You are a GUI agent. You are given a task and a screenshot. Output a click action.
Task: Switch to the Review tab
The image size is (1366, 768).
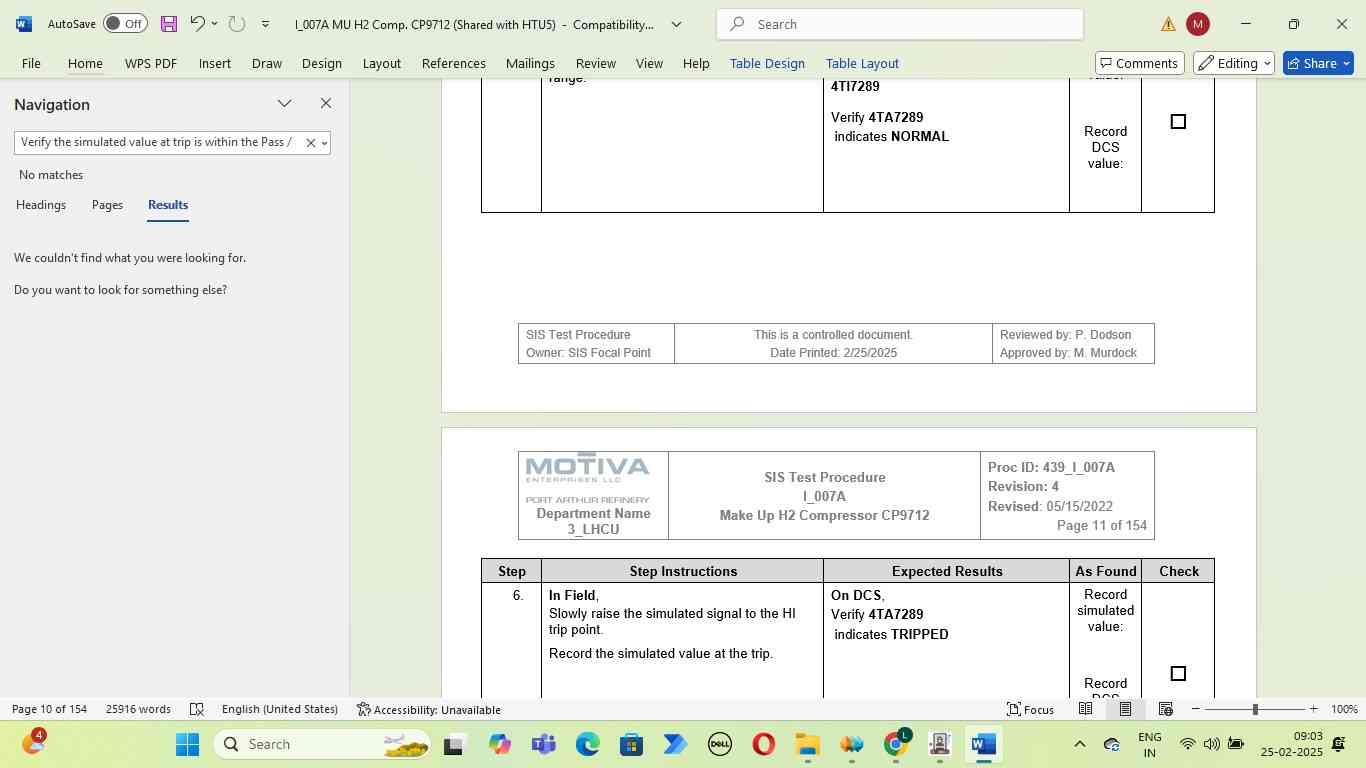point(596,63)
